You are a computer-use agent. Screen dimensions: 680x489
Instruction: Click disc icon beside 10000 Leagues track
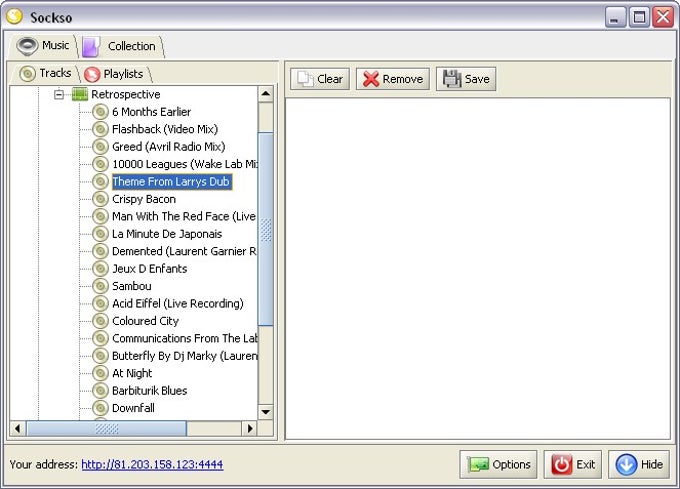pos(100,164)
